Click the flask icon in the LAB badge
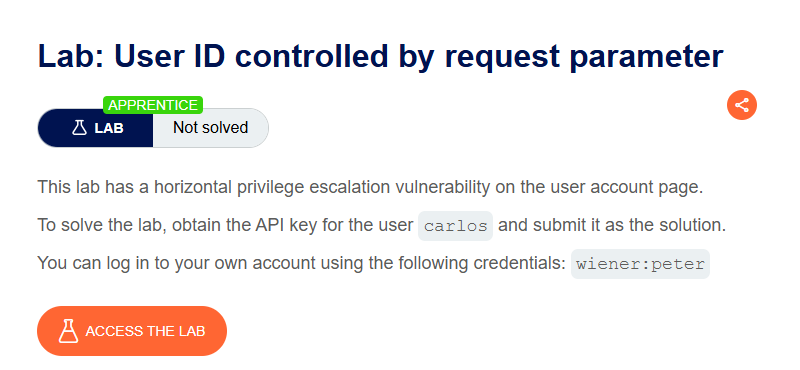The width and height of the screenshot is (800, 370). (x=79, y=128)
